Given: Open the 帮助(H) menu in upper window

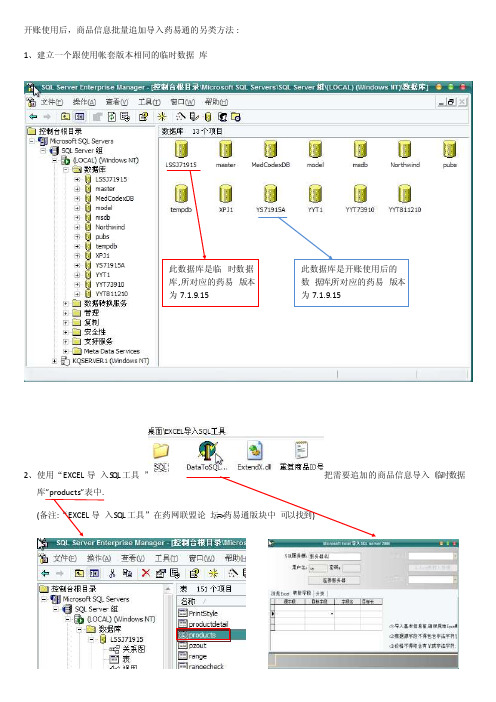Looking at the screenshot, I should [216, 102].
